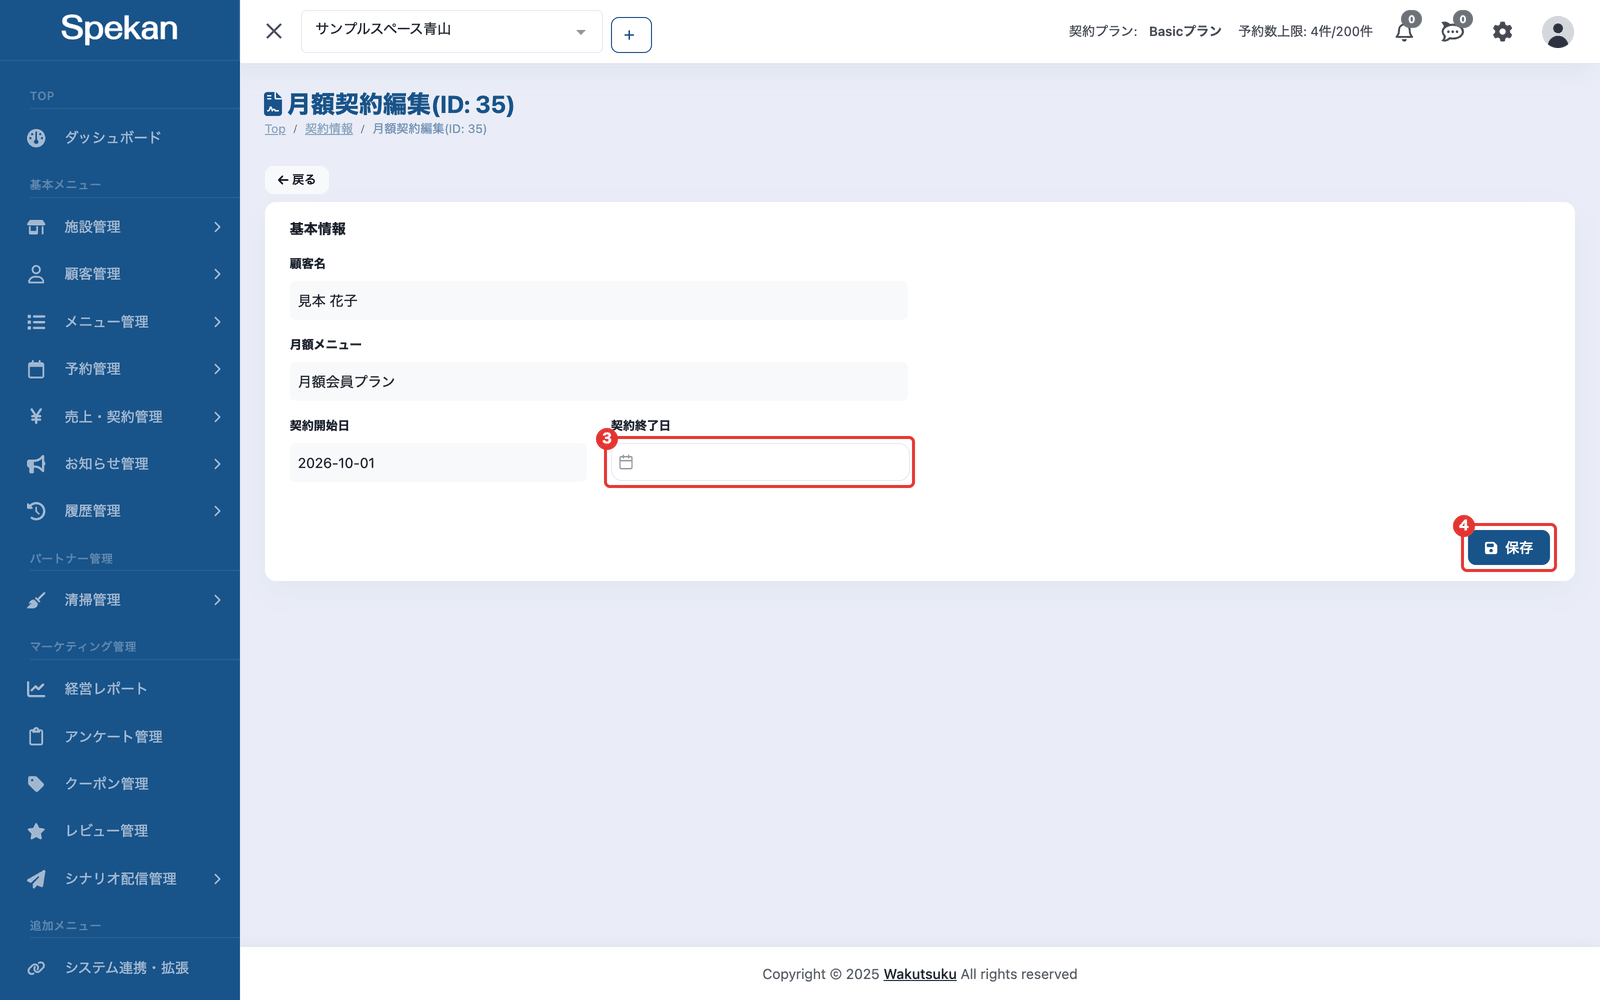Screen dimensions: 1600x1000
Task: Open the user profile avatar
Action: (1557, 32)
